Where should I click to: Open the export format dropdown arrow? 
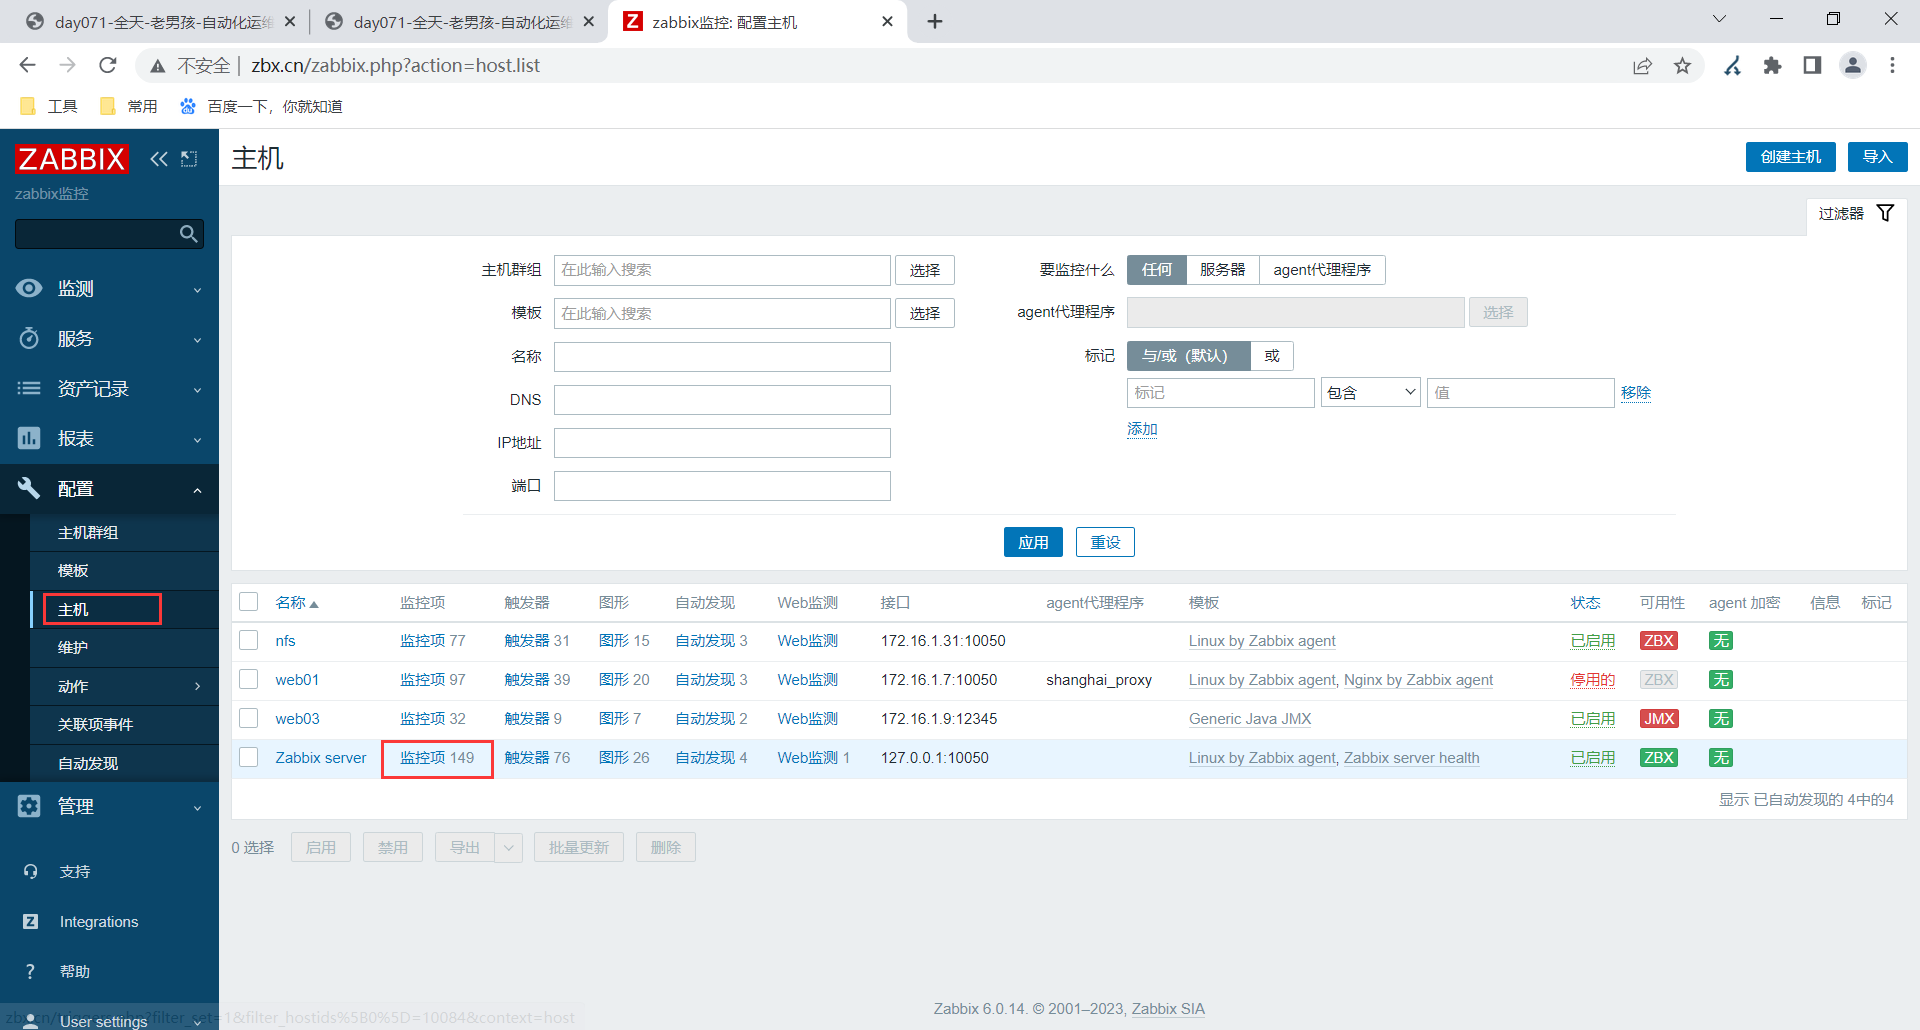(x=509, y=848)
